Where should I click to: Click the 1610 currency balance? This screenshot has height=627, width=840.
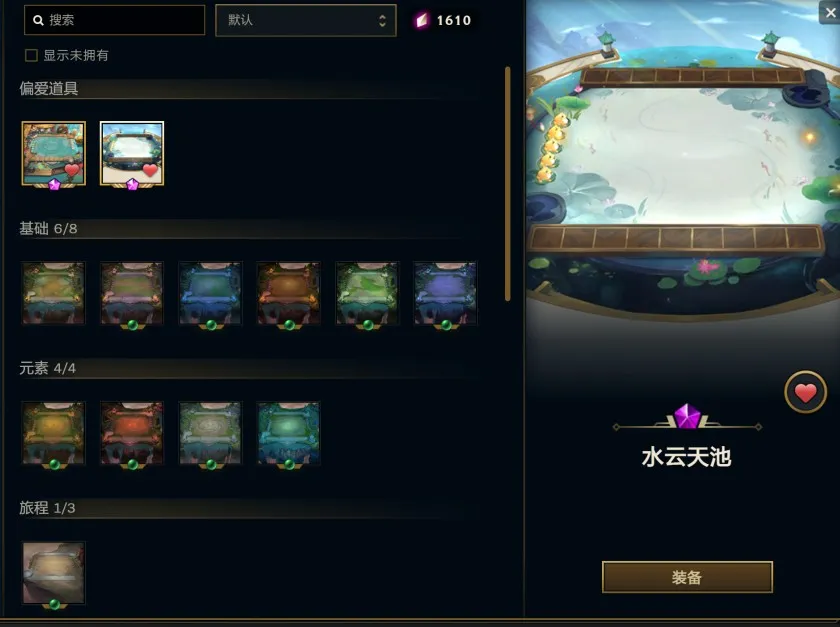click(x=454, y=20)
